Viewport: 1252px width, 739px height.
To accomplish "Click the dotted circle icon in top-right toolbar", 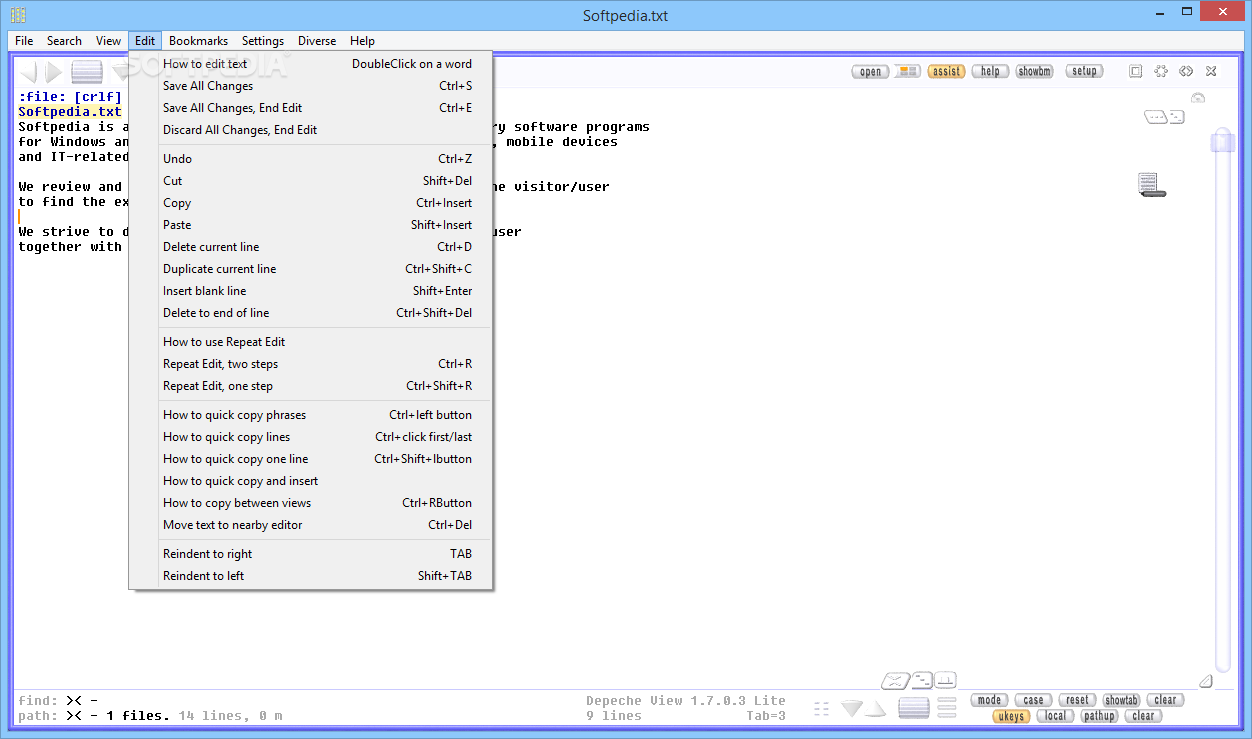I will pyautogui.click(x=1161, y=71).
